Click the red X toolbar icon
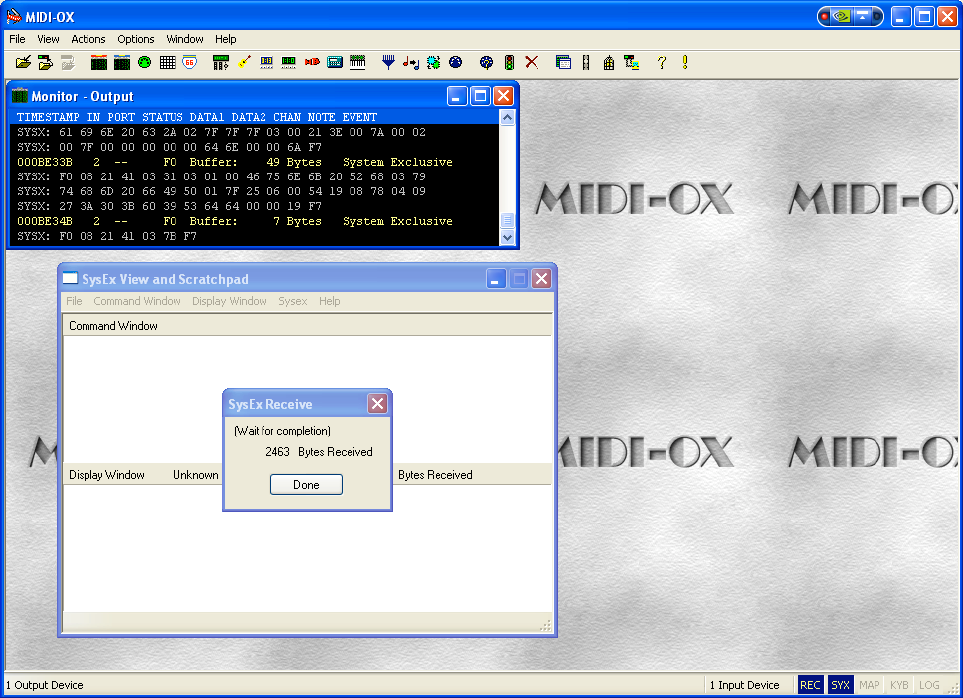Image resolution: width=963 pixels, height=698 pixels. click(532, 63)
